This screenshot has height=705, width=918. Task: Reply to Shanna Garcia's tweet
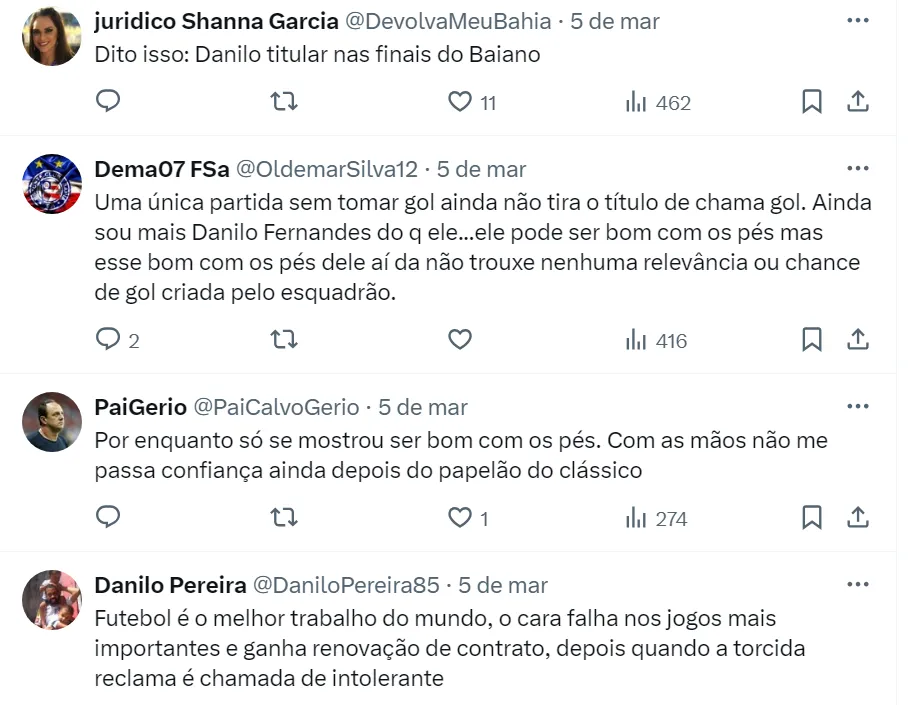[108, 102]
